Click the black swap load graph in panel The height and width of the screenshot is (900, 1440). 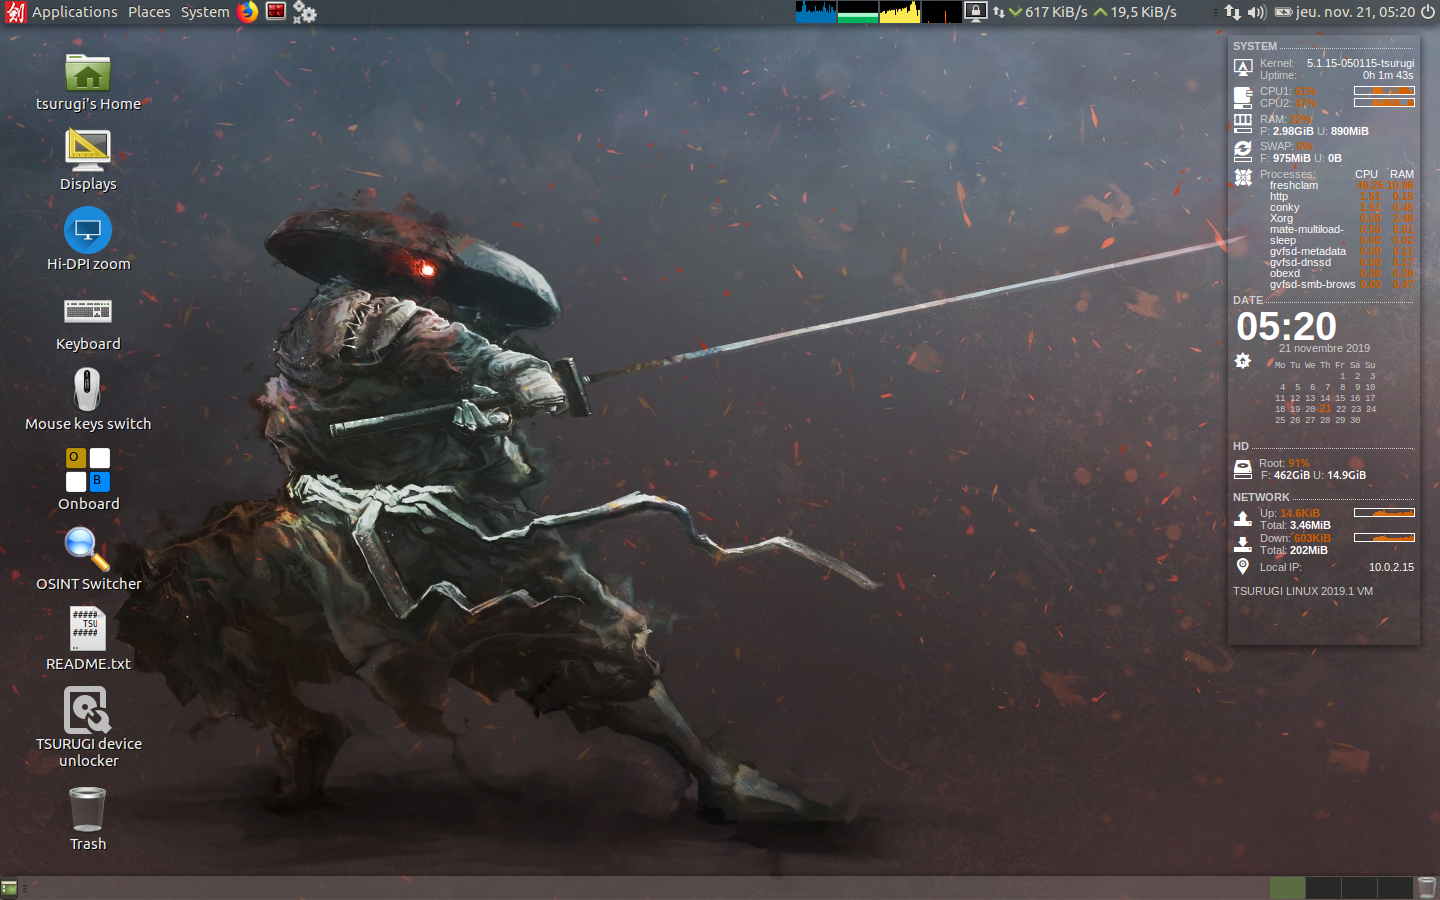pos(942,12)
